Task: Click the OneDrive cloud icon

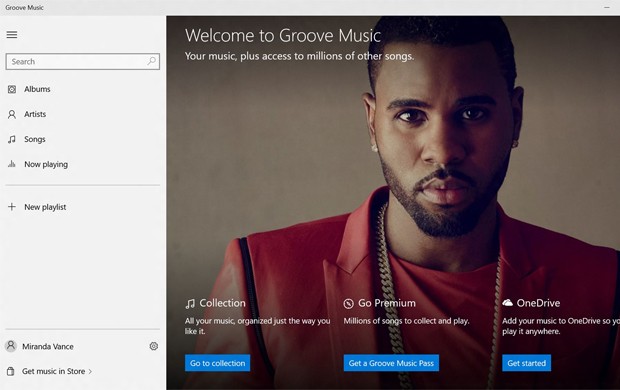Action: [x=507, y=303]
